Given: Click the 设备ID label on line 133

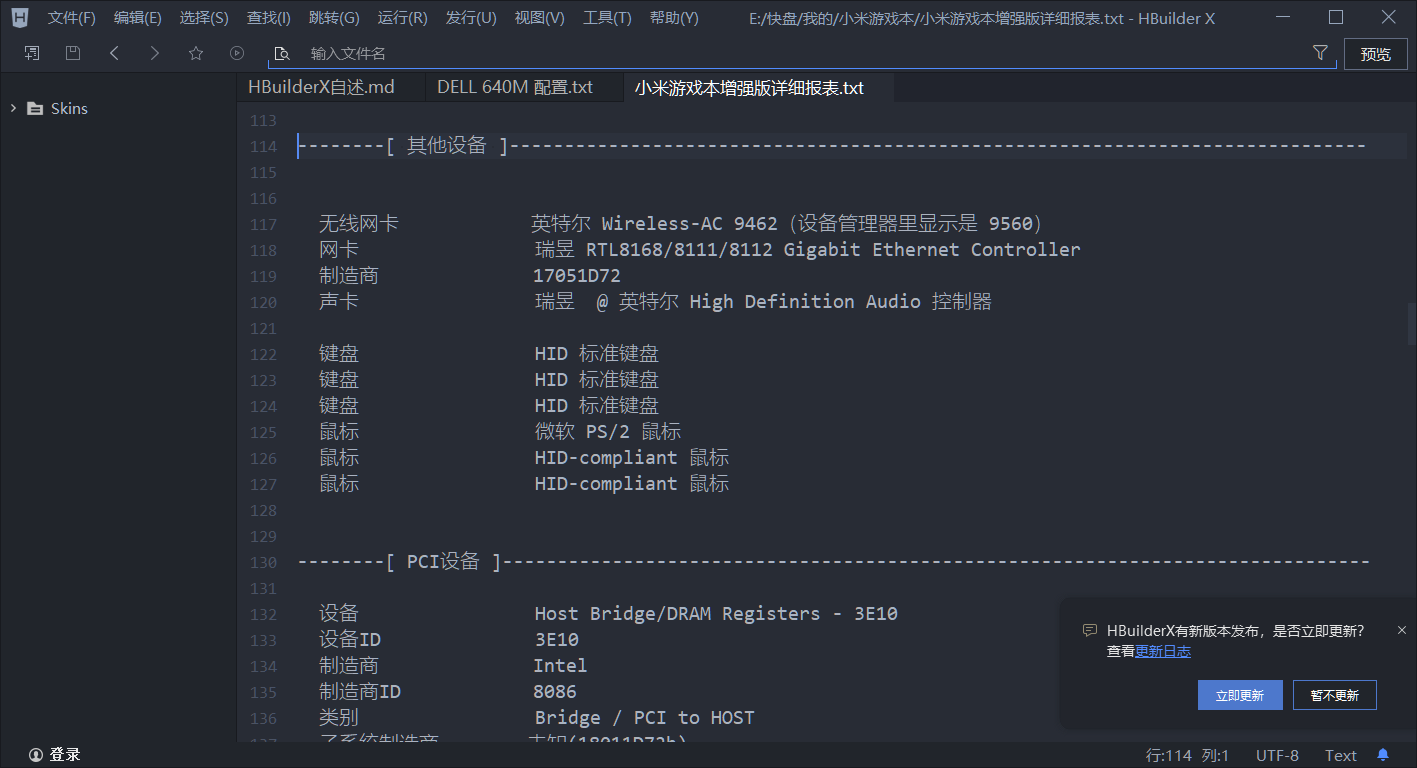Looking at the screenshot, I should (x=350, y=640).
